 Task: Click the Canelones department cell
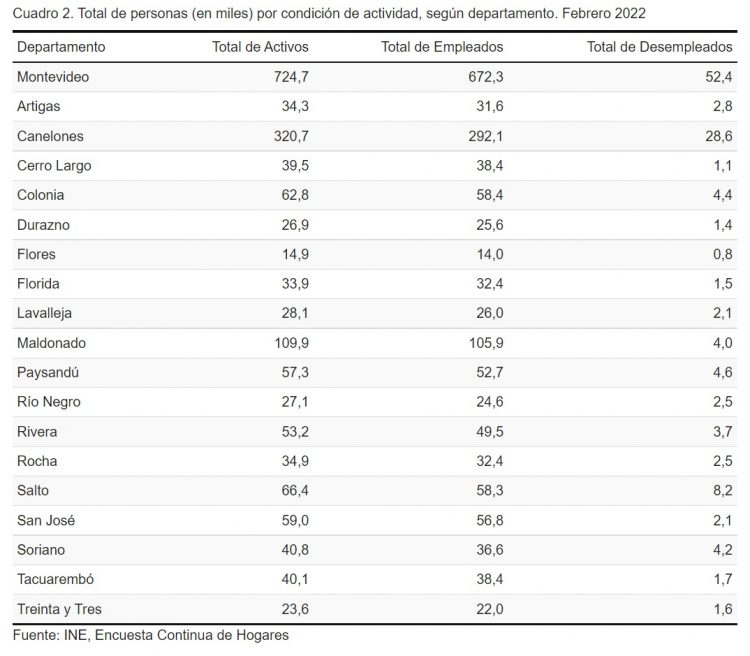pyautogui.click(x=50, y=136)
